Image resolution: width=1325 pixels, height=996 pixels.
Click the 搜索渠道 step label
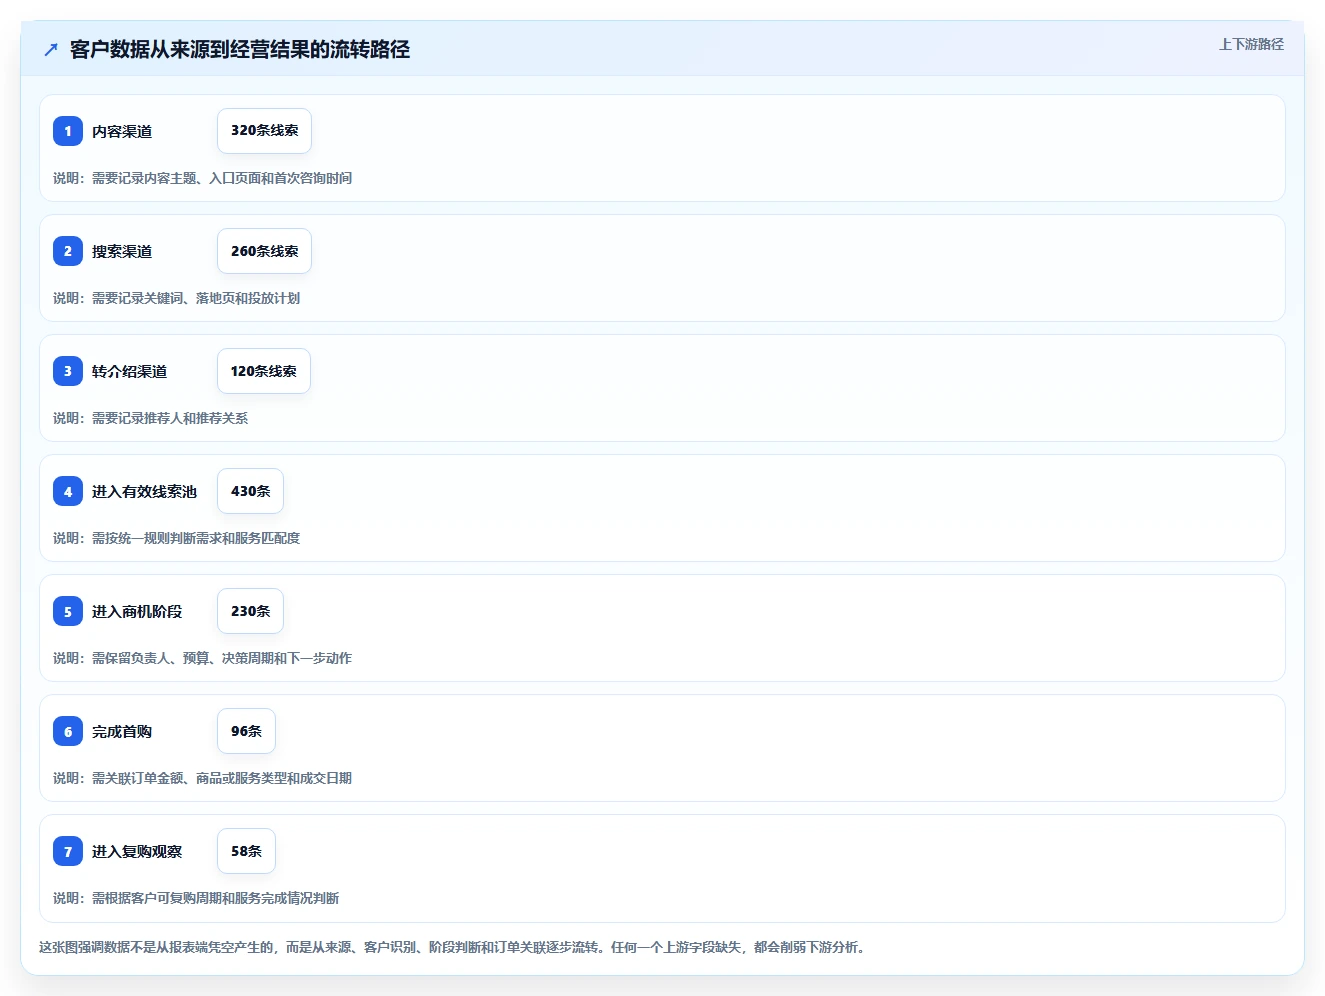tap(122, 251)
